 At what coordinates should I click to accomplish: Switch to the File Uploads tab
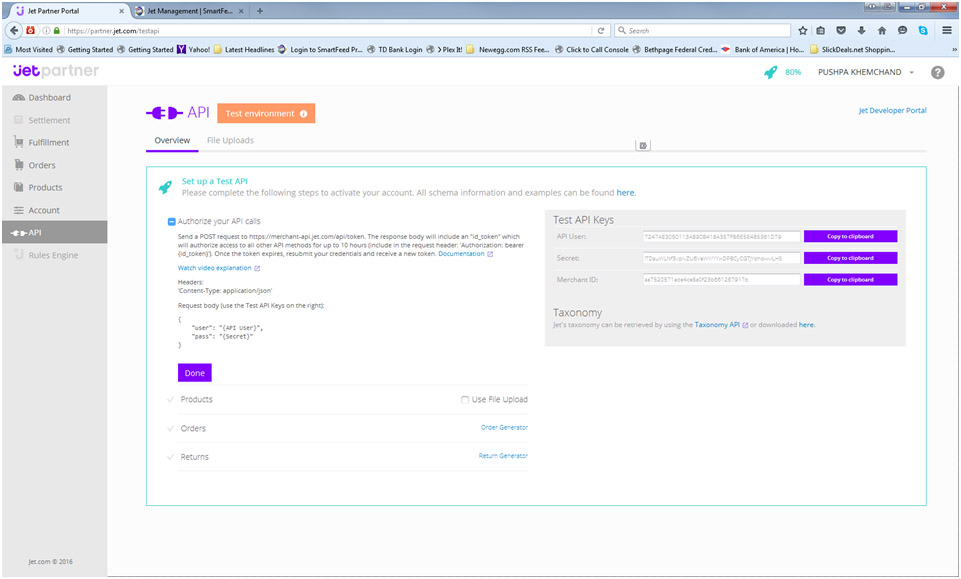230,140
